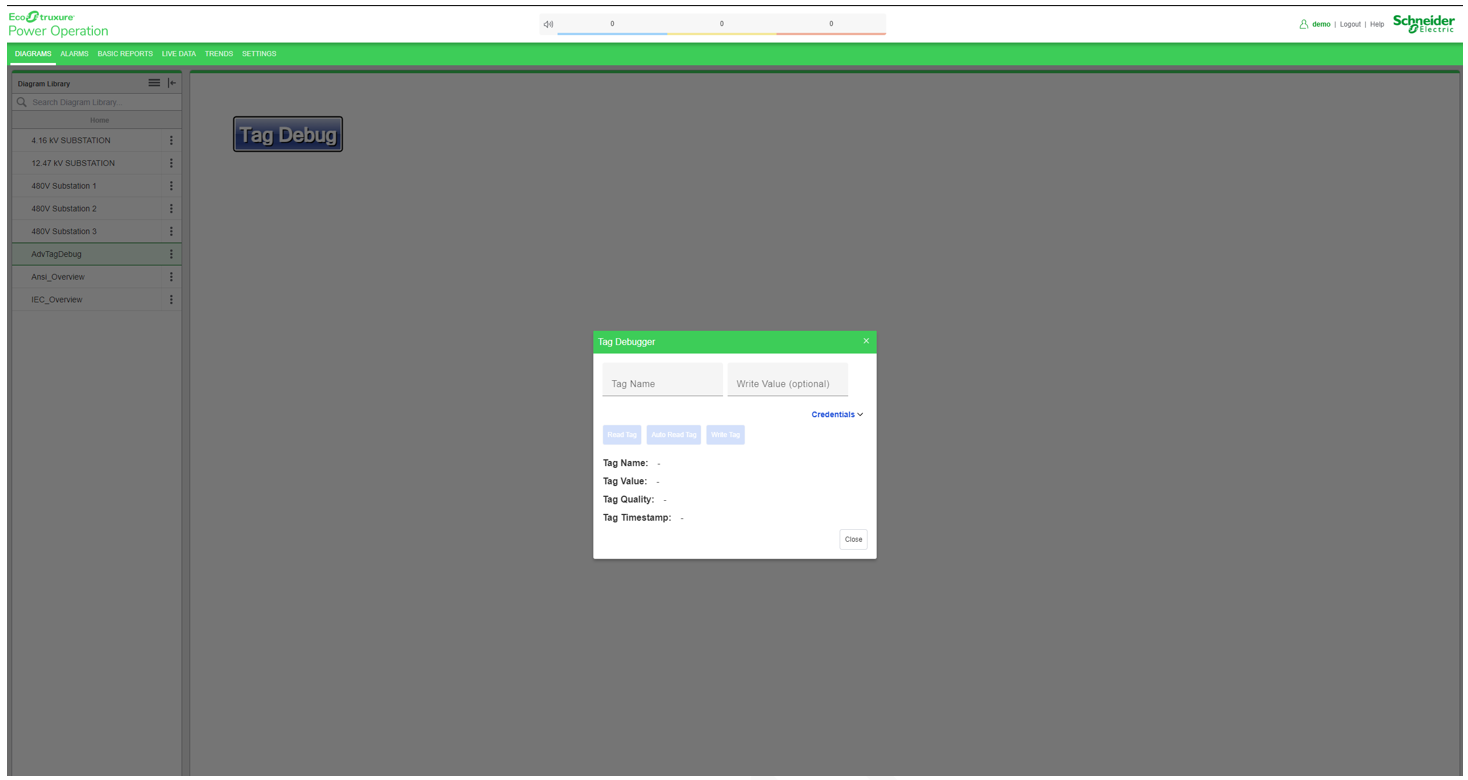Select the IEC_Overview diagram
The image size is (1468, 780).
(x=57, y=300)
